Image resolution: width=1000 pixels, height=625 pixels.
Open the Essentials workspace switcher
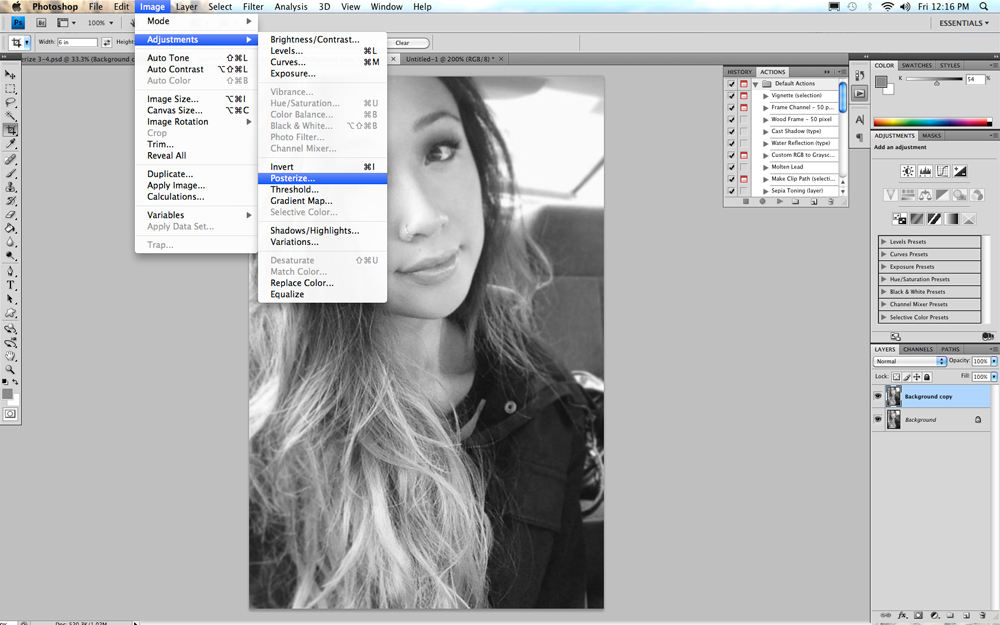click(x=964, y=23)
